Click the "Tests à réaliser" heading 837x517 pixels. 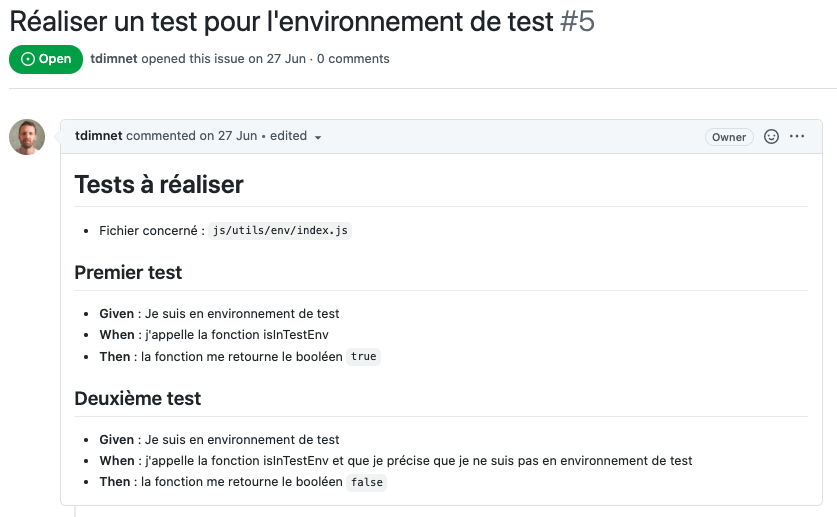pos(159,185)
